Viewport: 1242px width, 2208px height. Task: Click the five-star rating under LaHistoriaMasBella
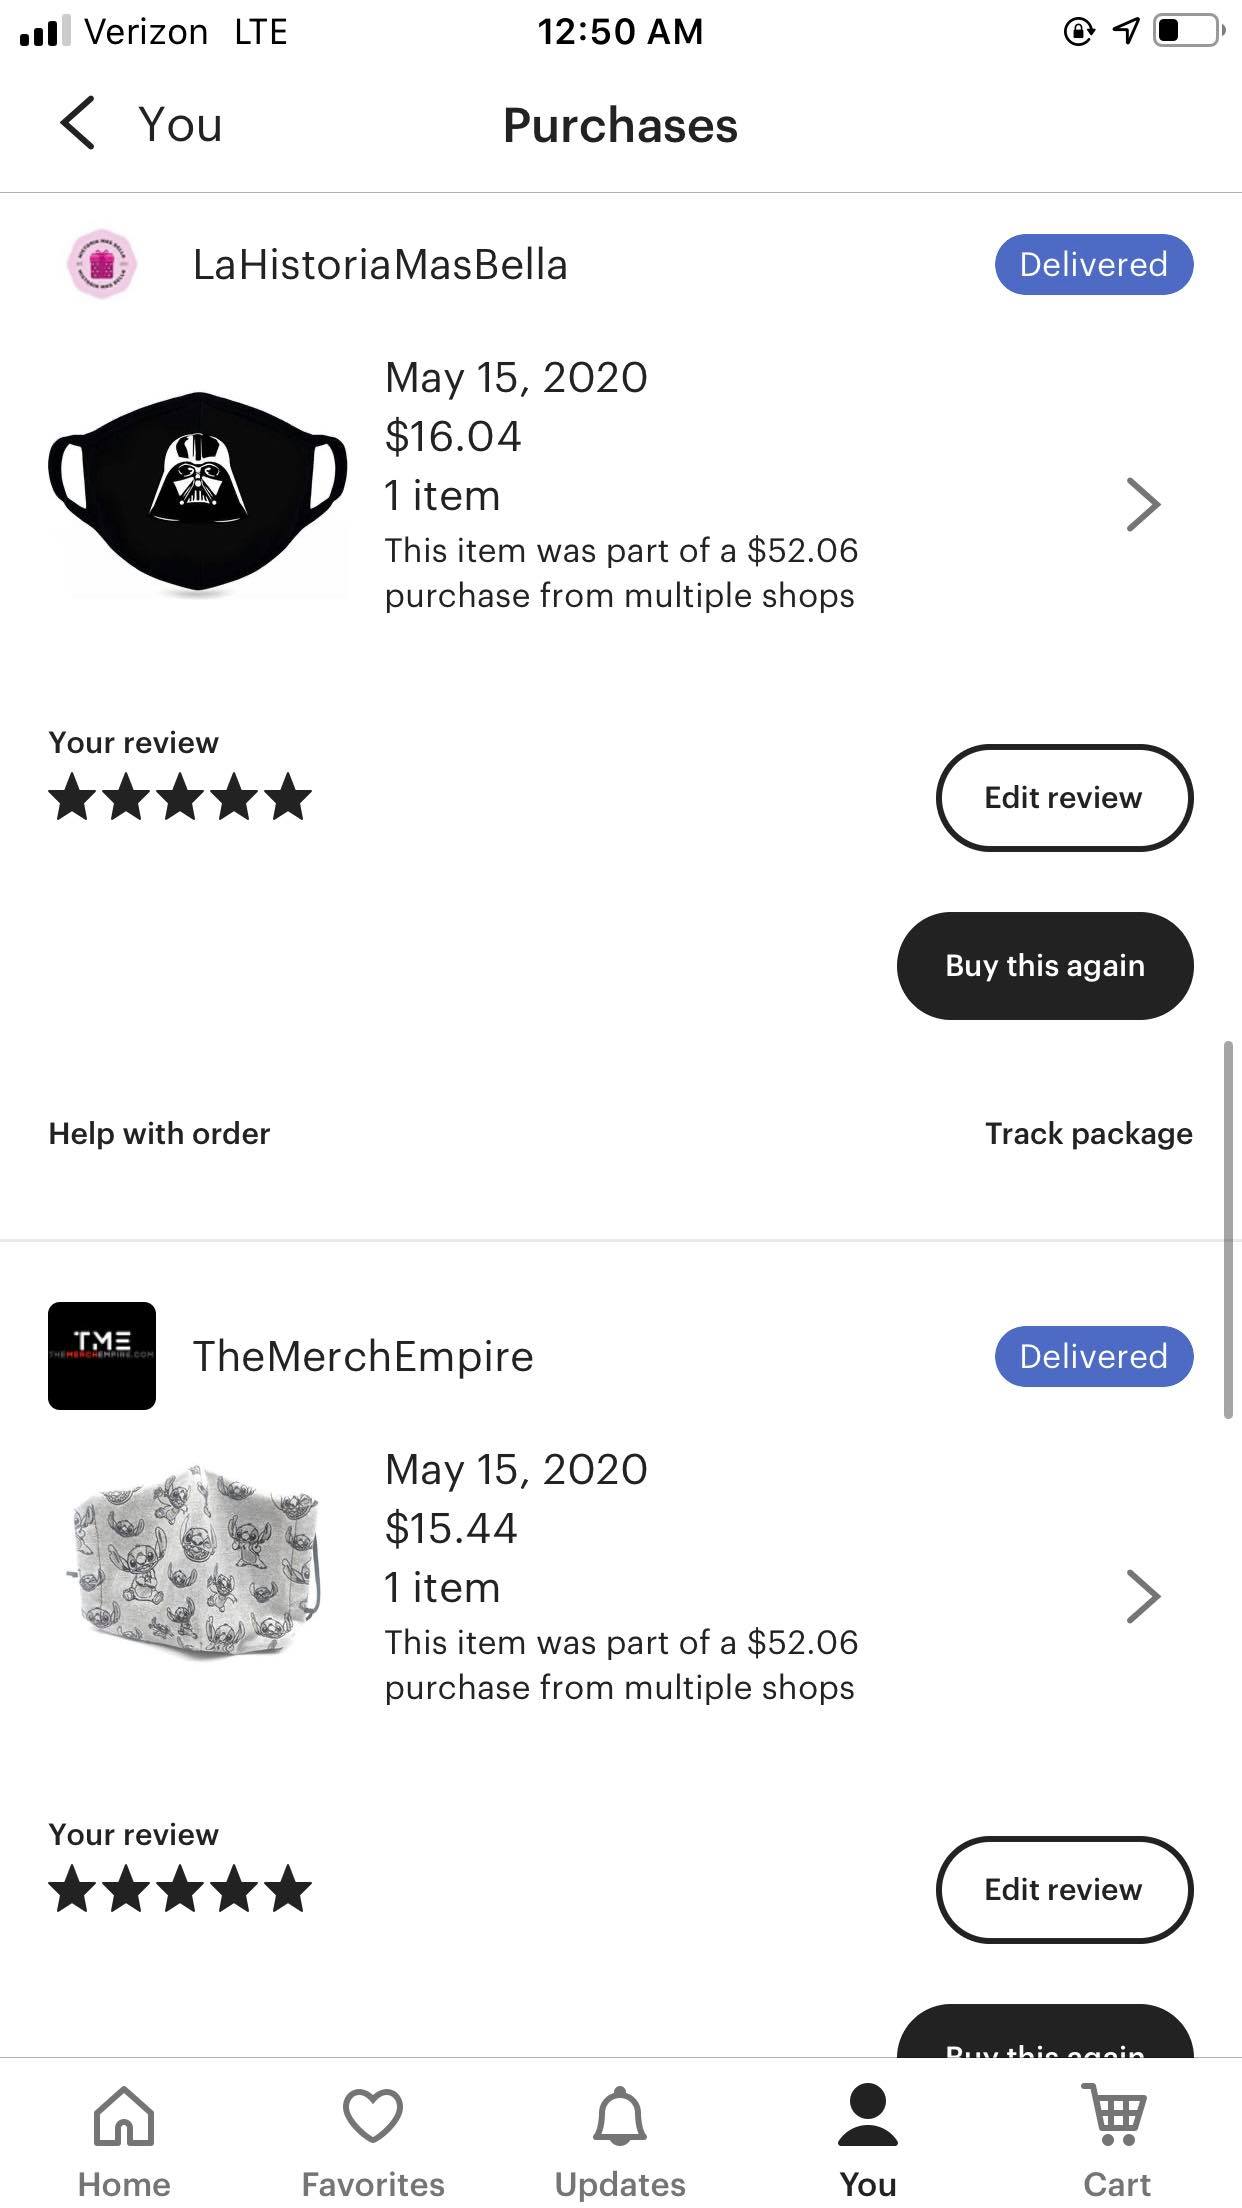(180, 798)
